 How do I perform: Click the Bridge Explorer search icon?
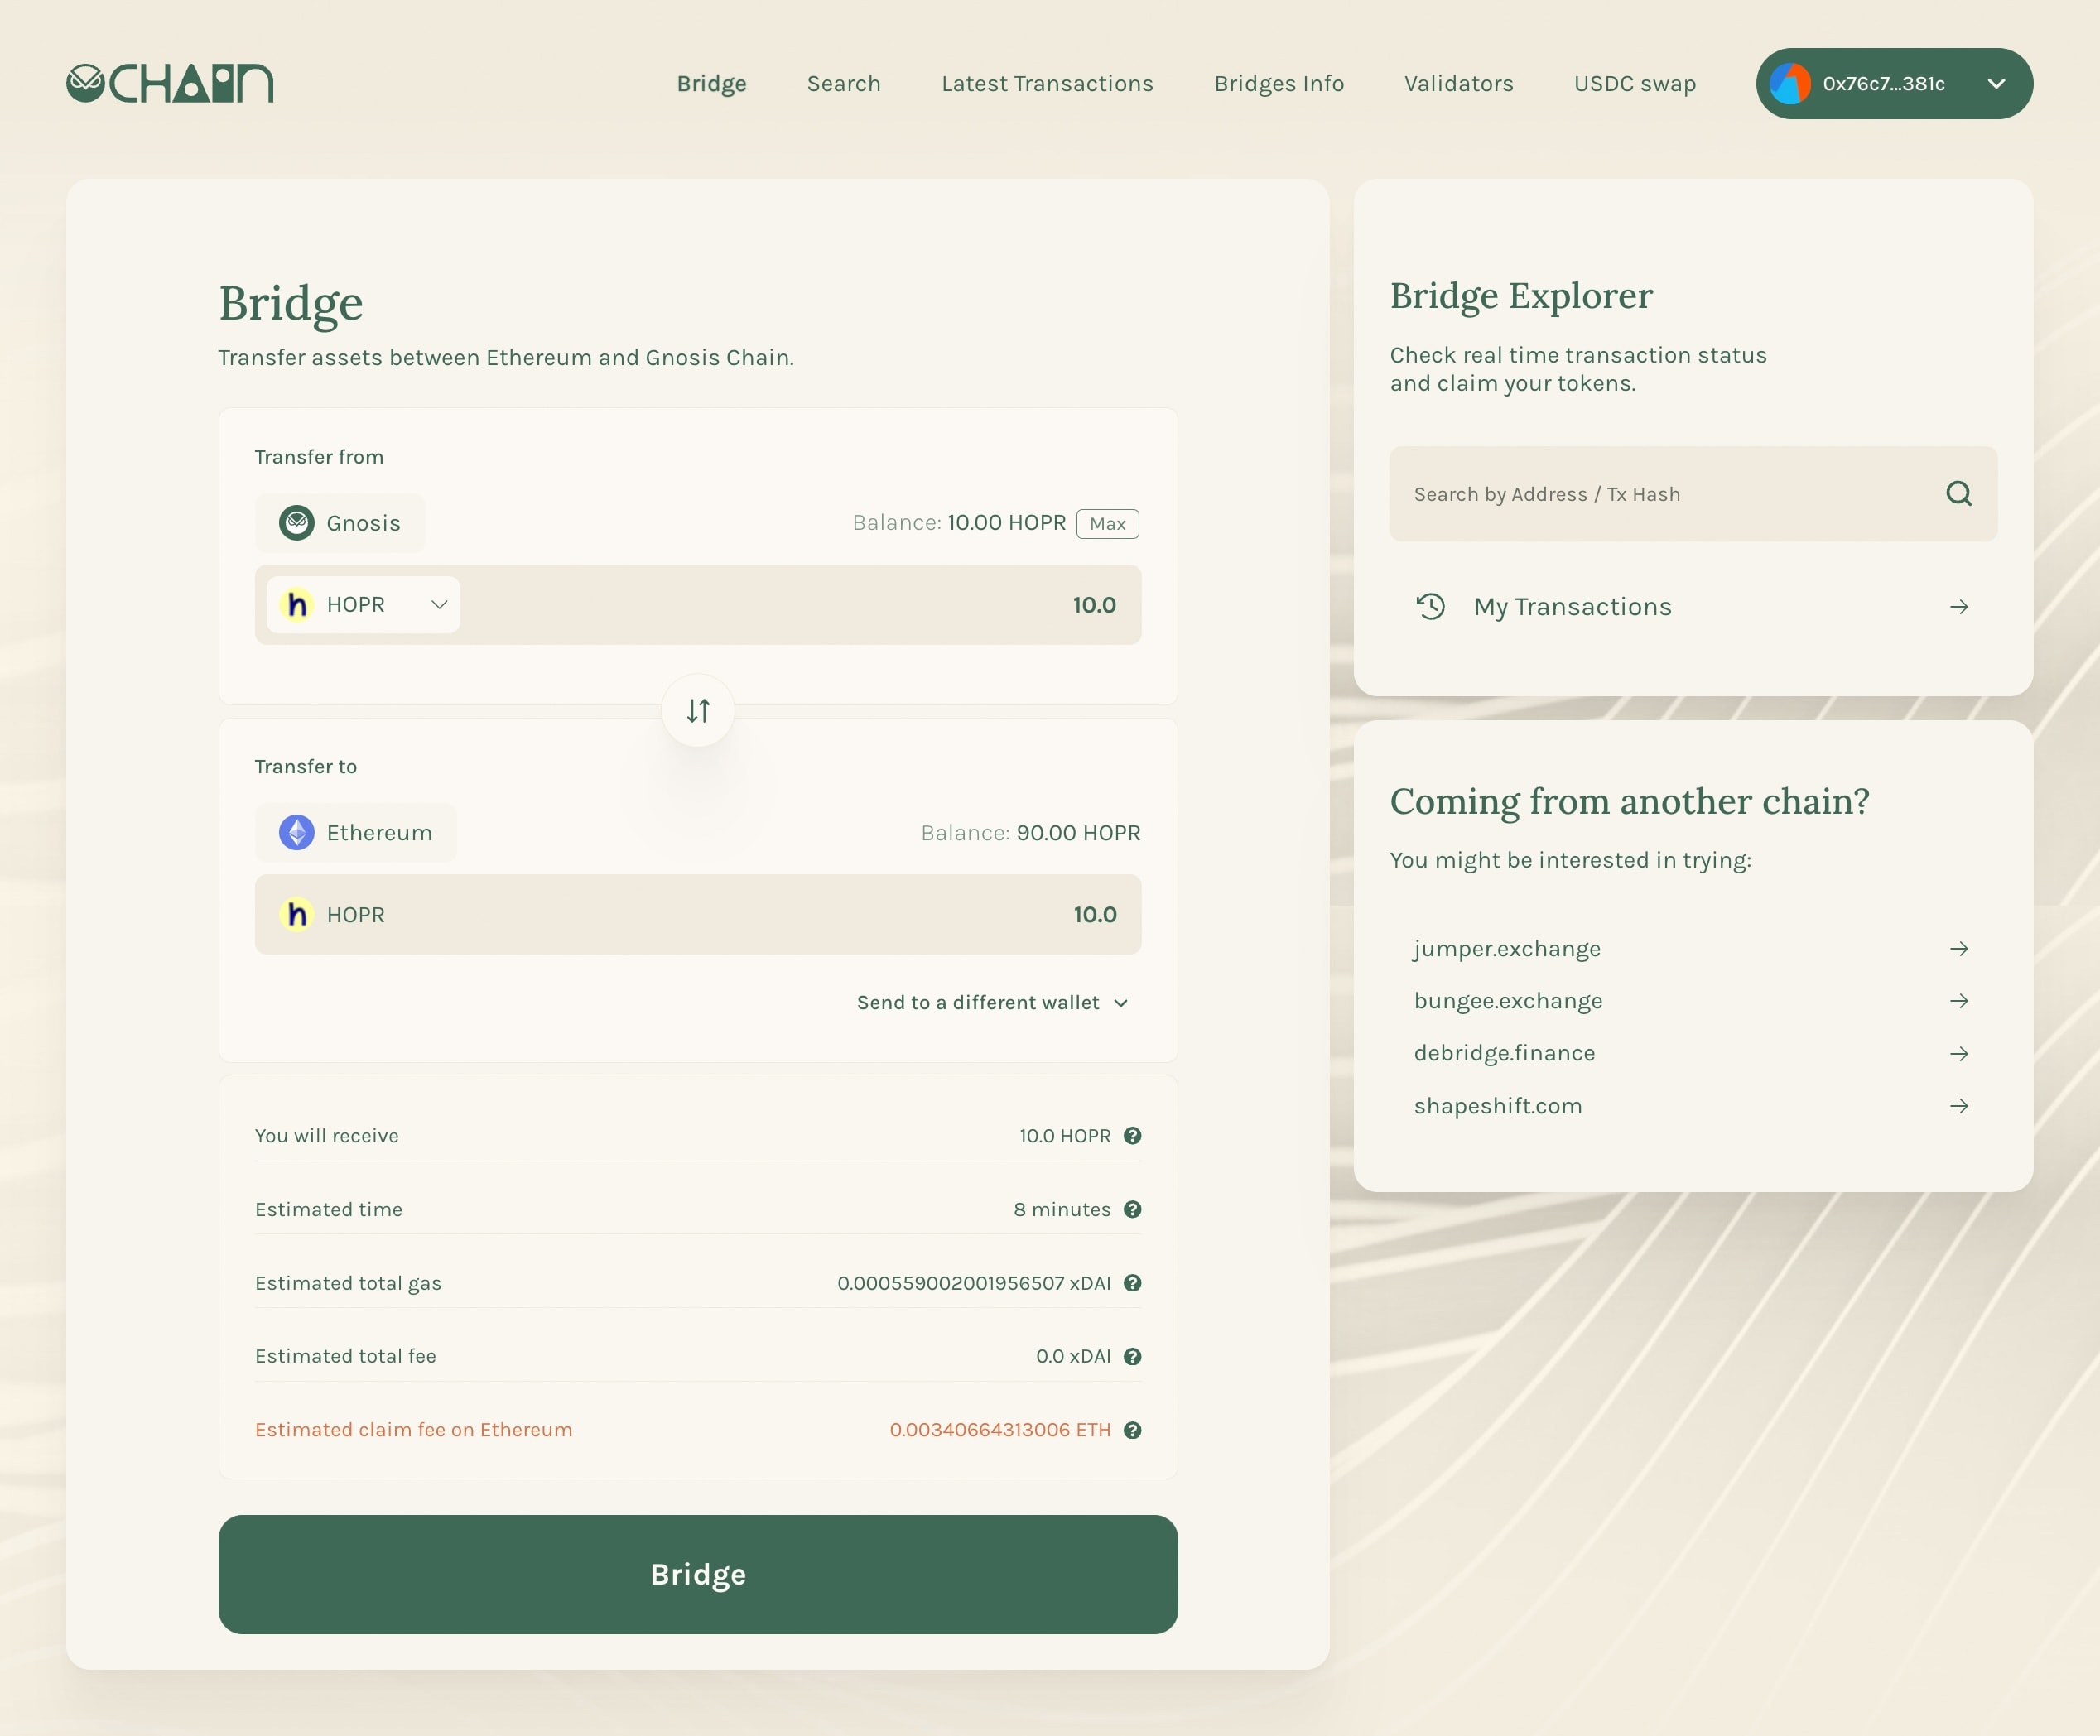click(1958, 493)
